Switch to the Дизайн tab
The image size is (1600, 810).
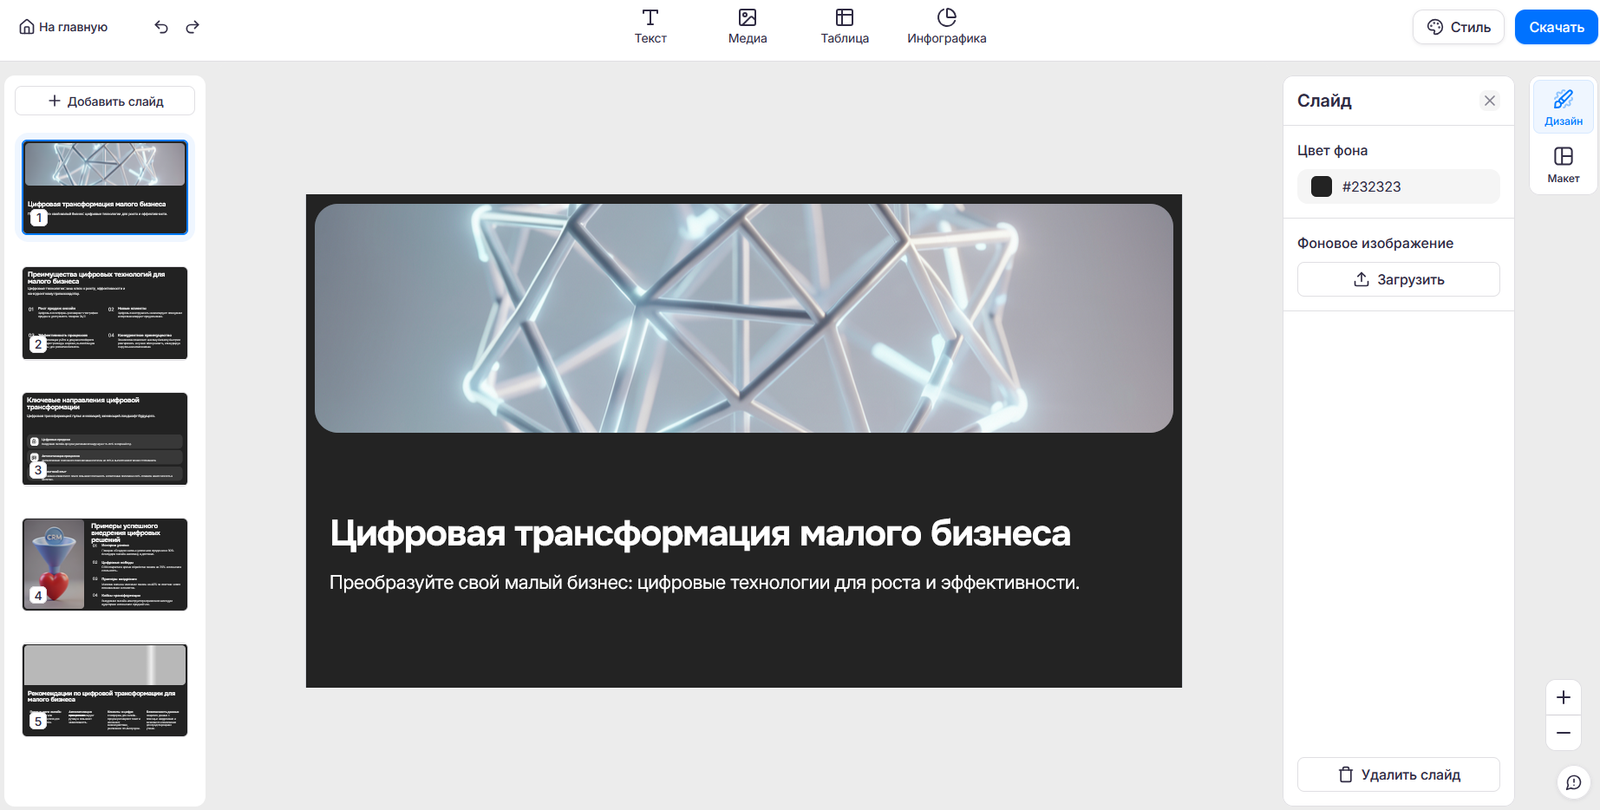tap(1563, 107)
